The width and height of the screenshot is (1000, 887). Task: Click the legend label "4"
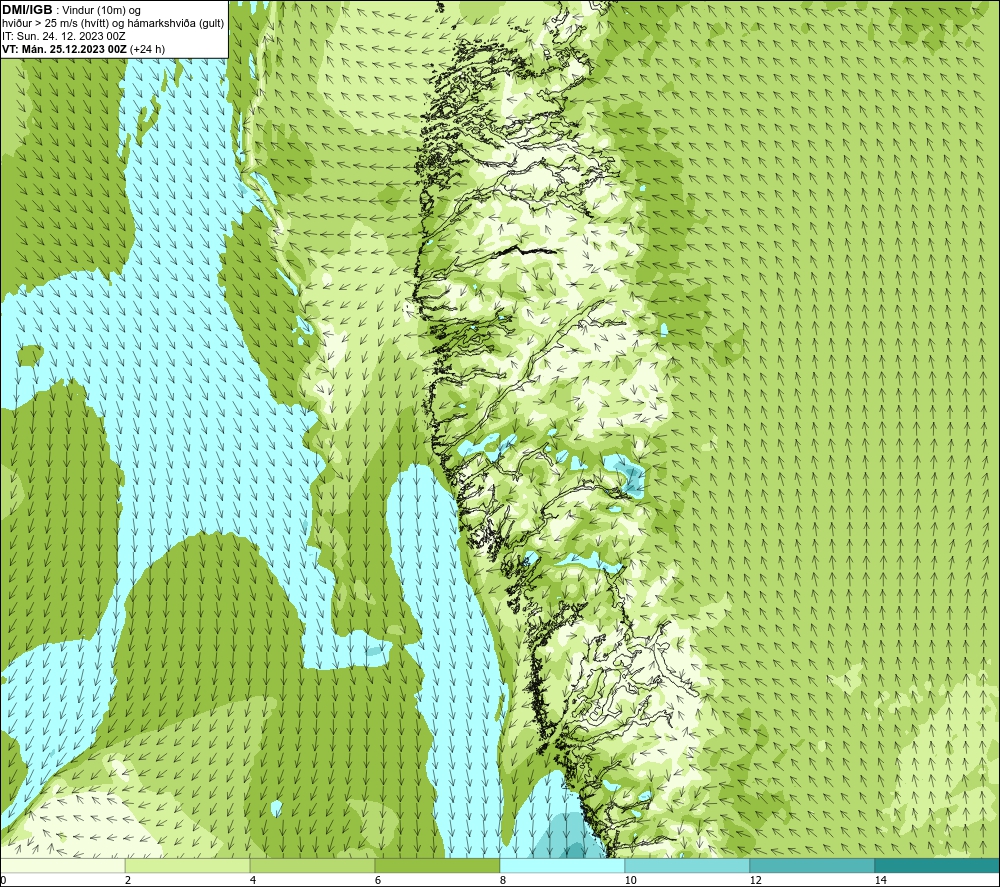pyautogui.click(x=253, y=881)
